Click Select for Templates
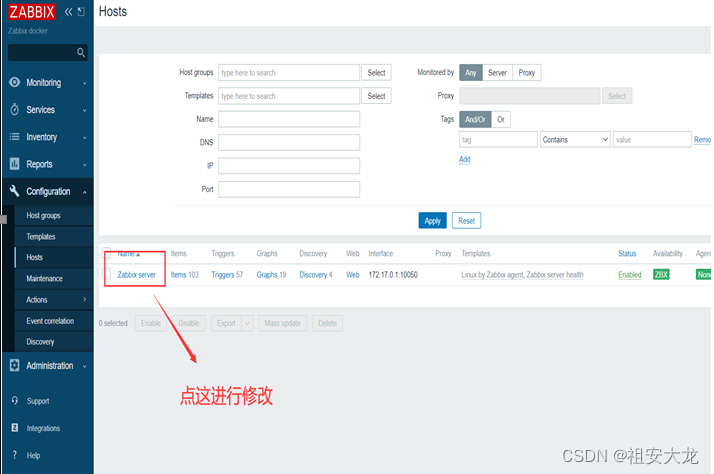Viewport: 714px width, 474px height. tap(376, 96)
